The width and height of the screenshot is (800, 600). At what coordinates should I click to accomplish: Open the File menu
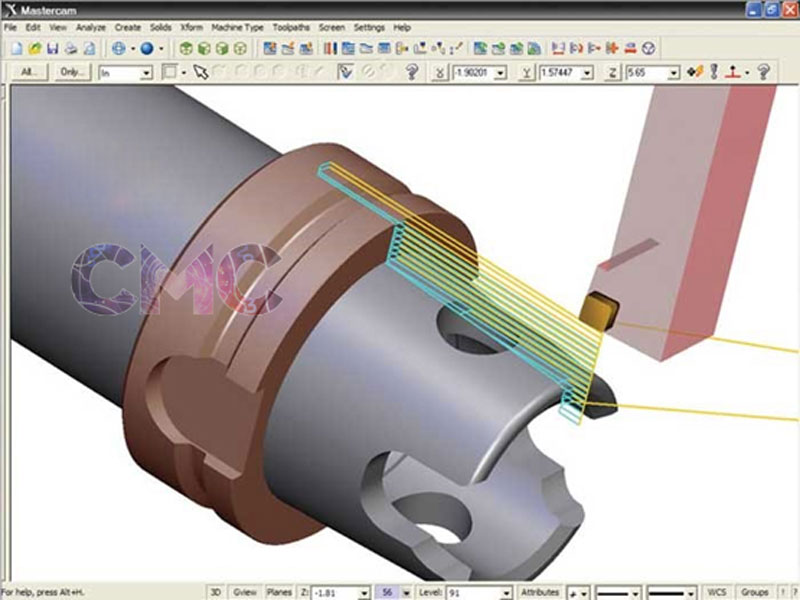pos(10,28)
